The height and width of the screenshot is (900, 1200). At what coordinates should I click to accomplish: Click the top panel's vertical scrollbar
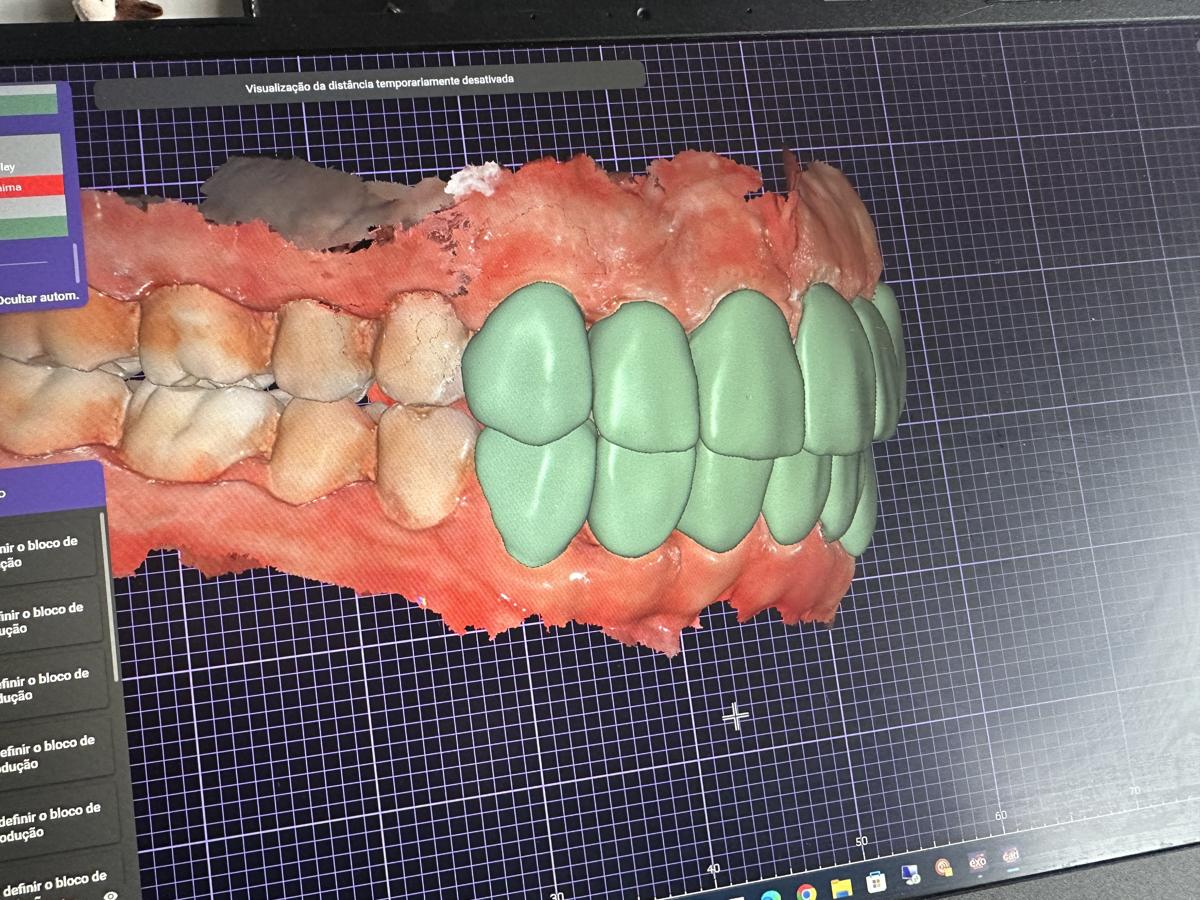[x=75, y=262]
